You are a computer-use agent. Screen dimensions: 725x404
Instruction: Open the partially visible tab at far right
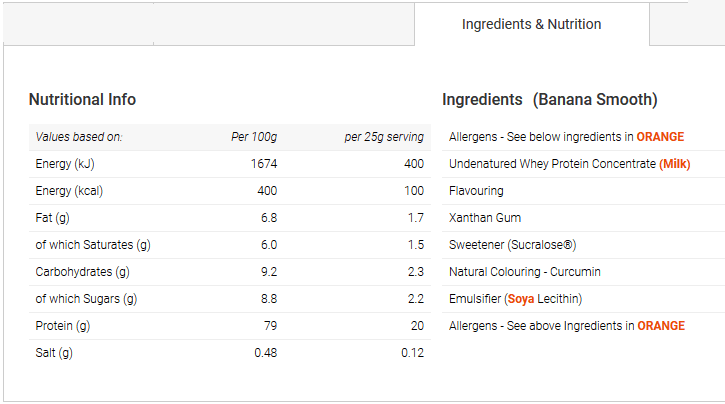(687, 24)
